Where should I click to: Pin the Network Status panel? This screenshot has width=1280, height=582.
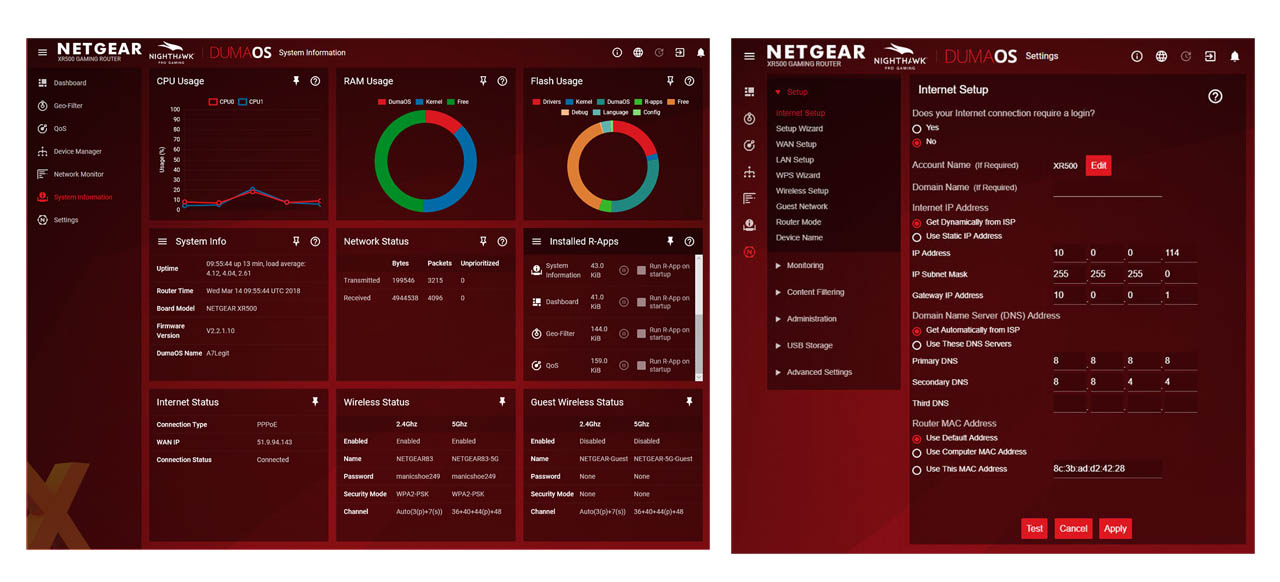(x=483, y=241)
